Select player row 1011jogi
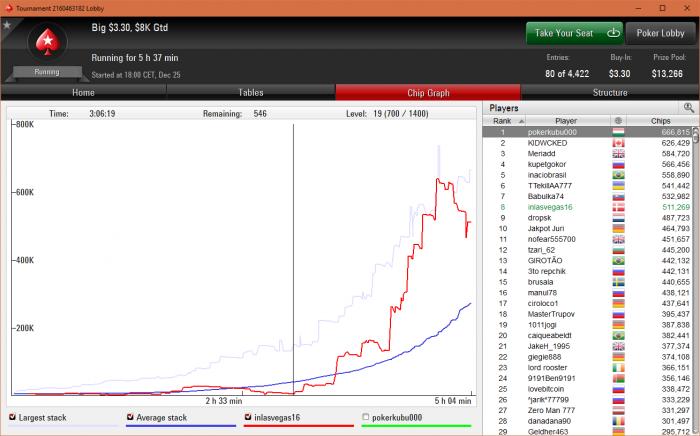Screen dimensions: 700x436 point(587,325)
